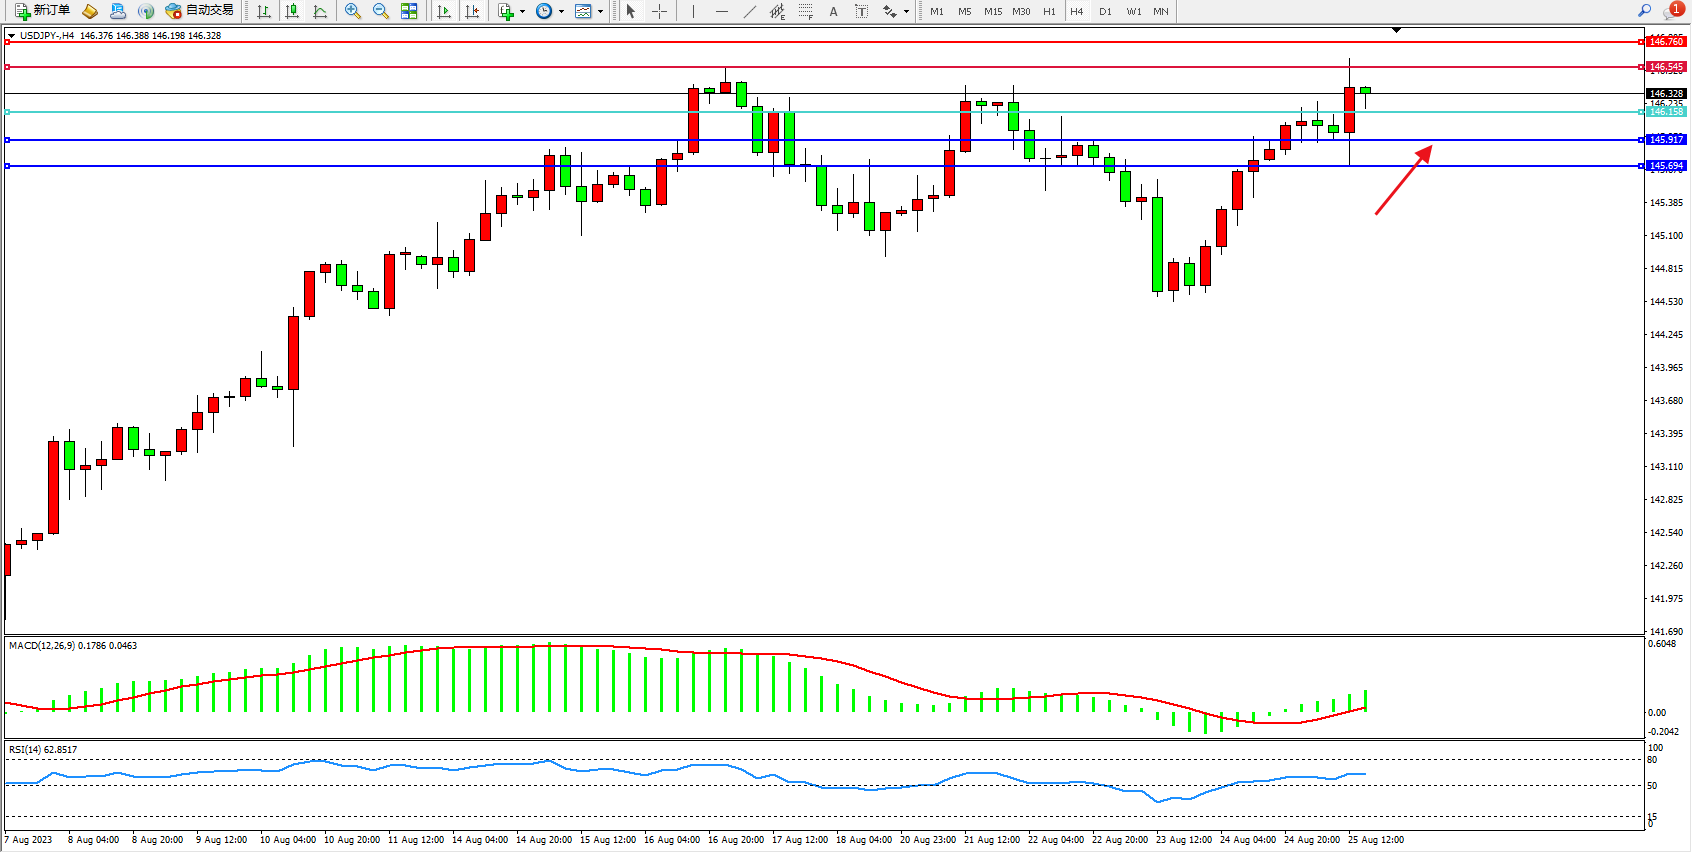Click the New Order (新订单) button
Screen dimensions: 1692x853
click(42, 11)
